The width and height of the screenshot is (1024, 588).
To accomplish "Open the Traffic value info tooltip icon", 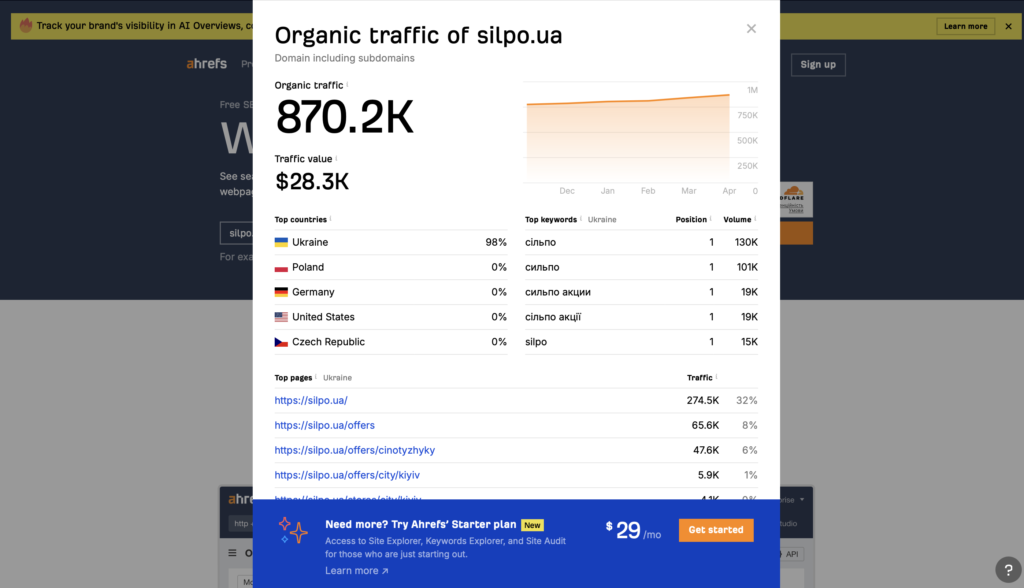I will pos(337,158).
